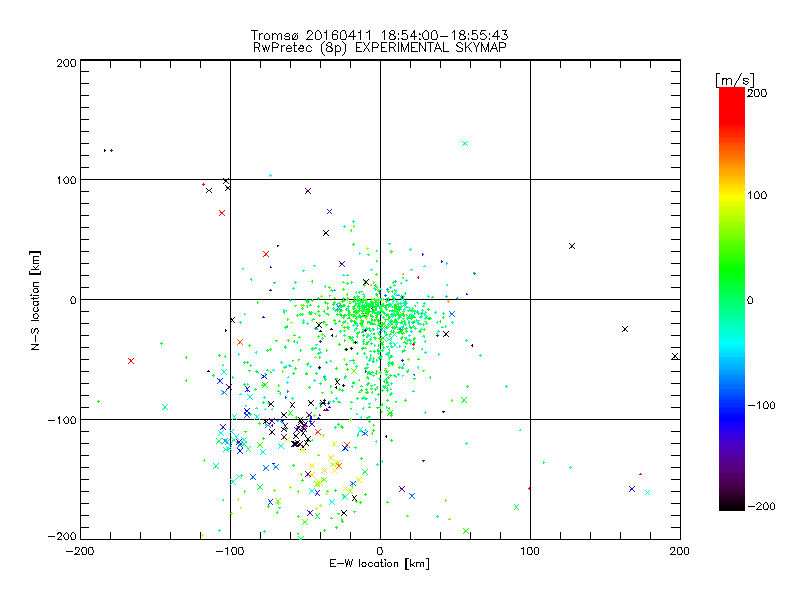
Task: Select the subtitle 'RwPretec (8p) EXPERIMENTAL SKYMAP'
Action: 380,47
